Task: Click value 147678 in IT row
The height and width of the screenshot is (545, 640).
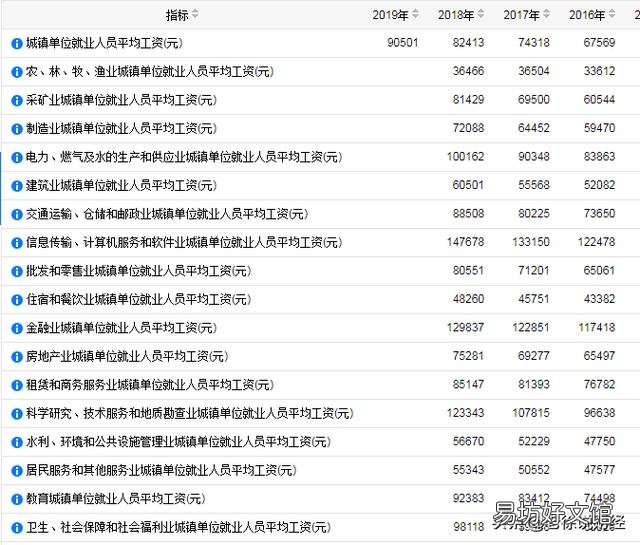Action: (465, 242)
